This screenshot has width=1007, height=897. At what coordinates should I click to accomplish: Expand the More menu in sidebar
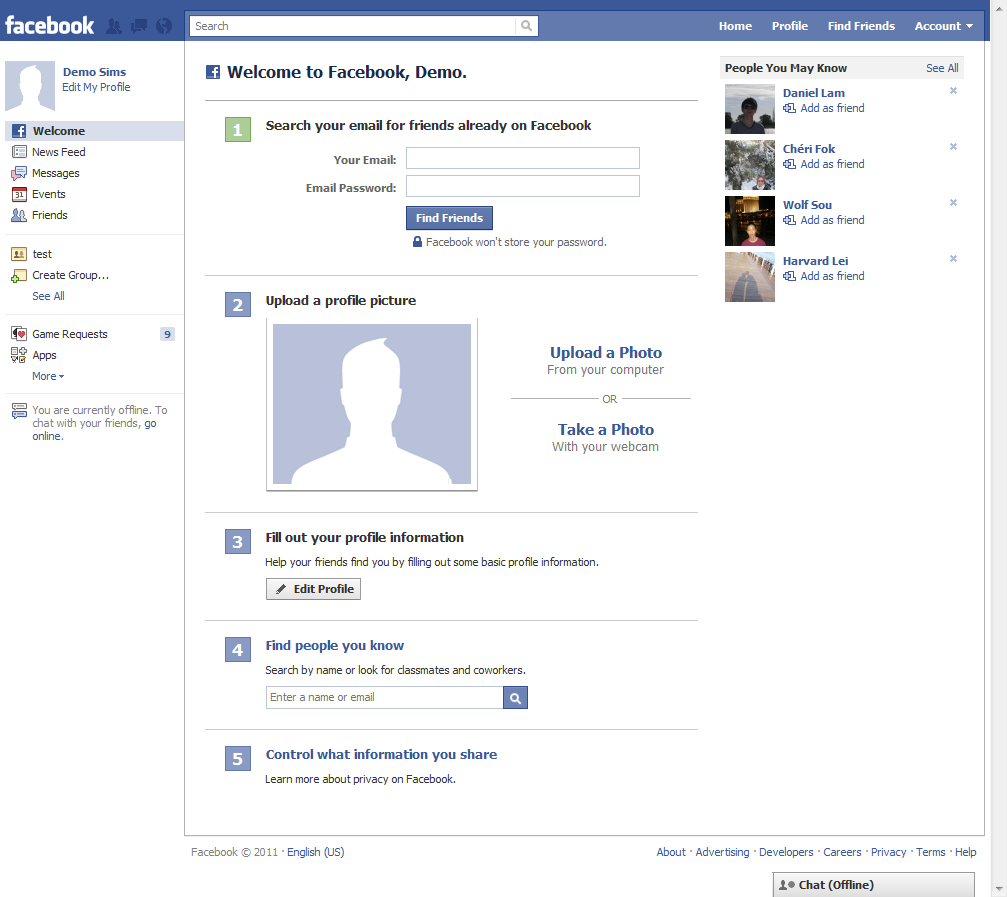(48, 376)
